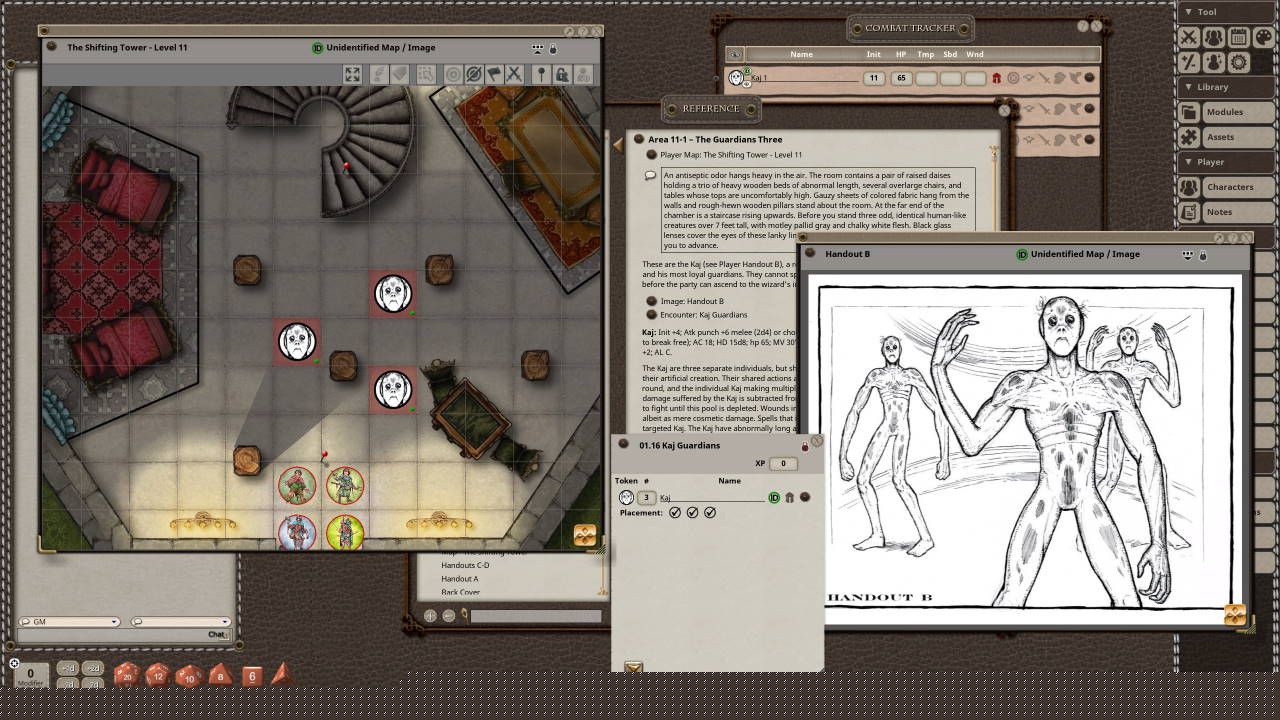Click the orange move handle on Shifting Tower map
1280x720 pixels.
tap(585, 535)
